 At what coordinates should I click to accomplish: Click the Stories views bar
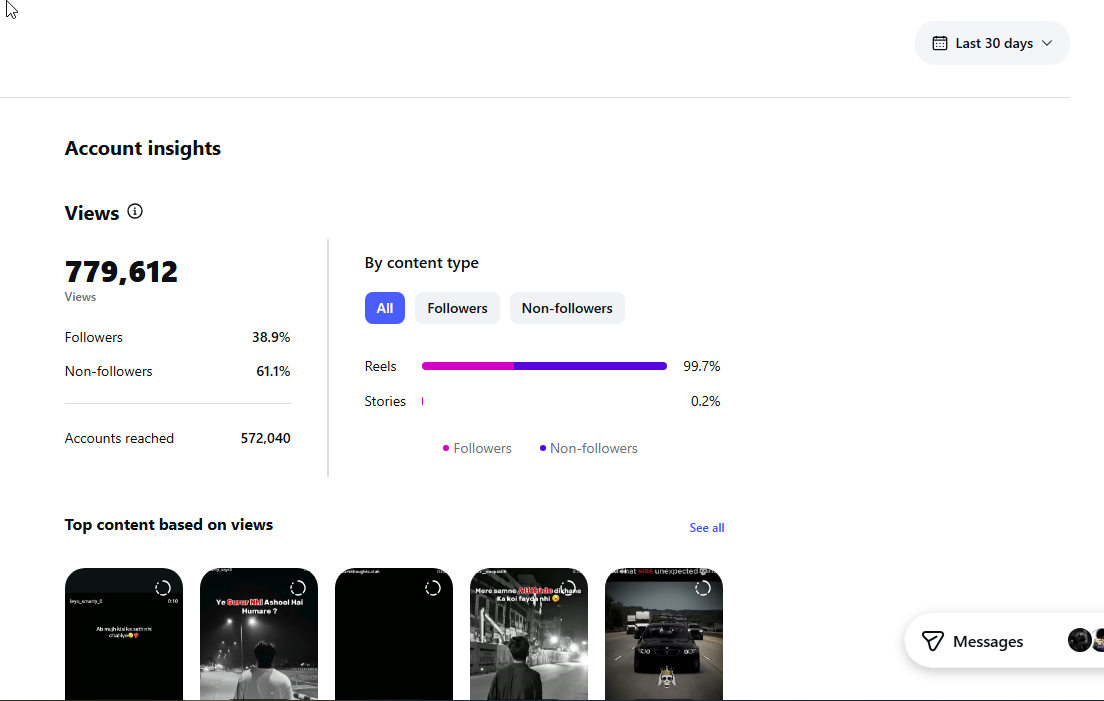pos(422,400)
